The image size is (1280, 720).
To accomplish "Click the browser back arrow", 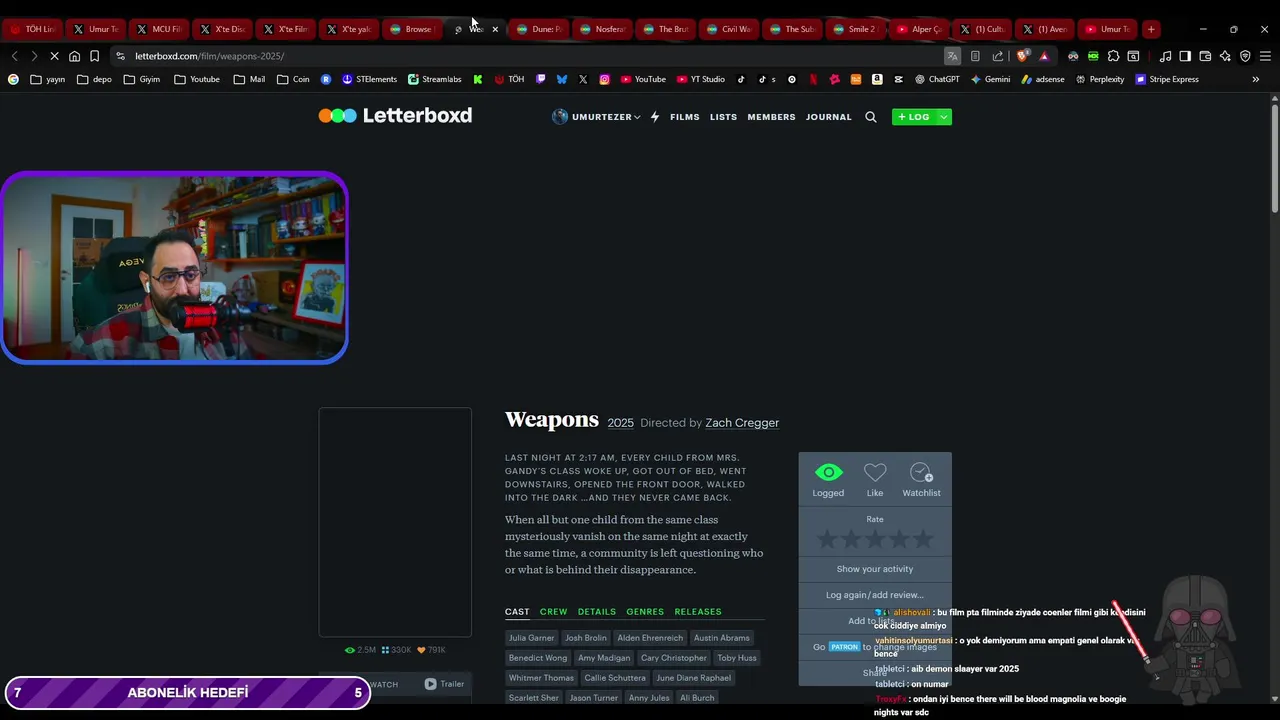I will coord(14,56).
